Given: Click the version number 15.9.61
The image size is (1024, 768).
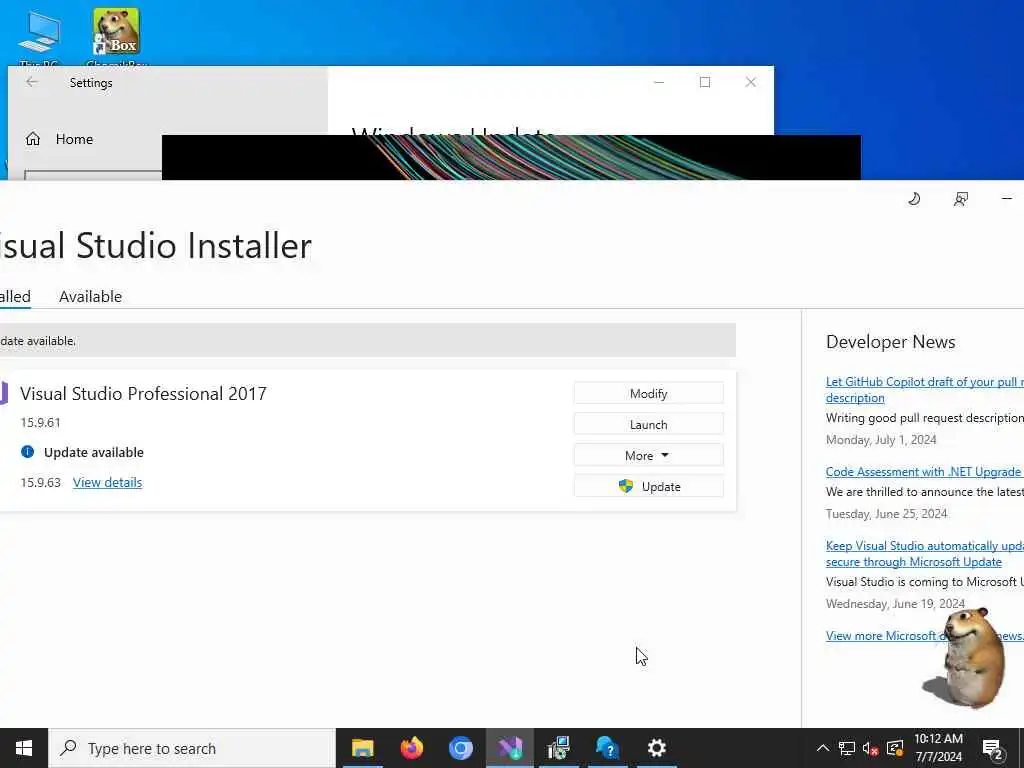Looking at the screenshot, I should [x=40, y=423].
